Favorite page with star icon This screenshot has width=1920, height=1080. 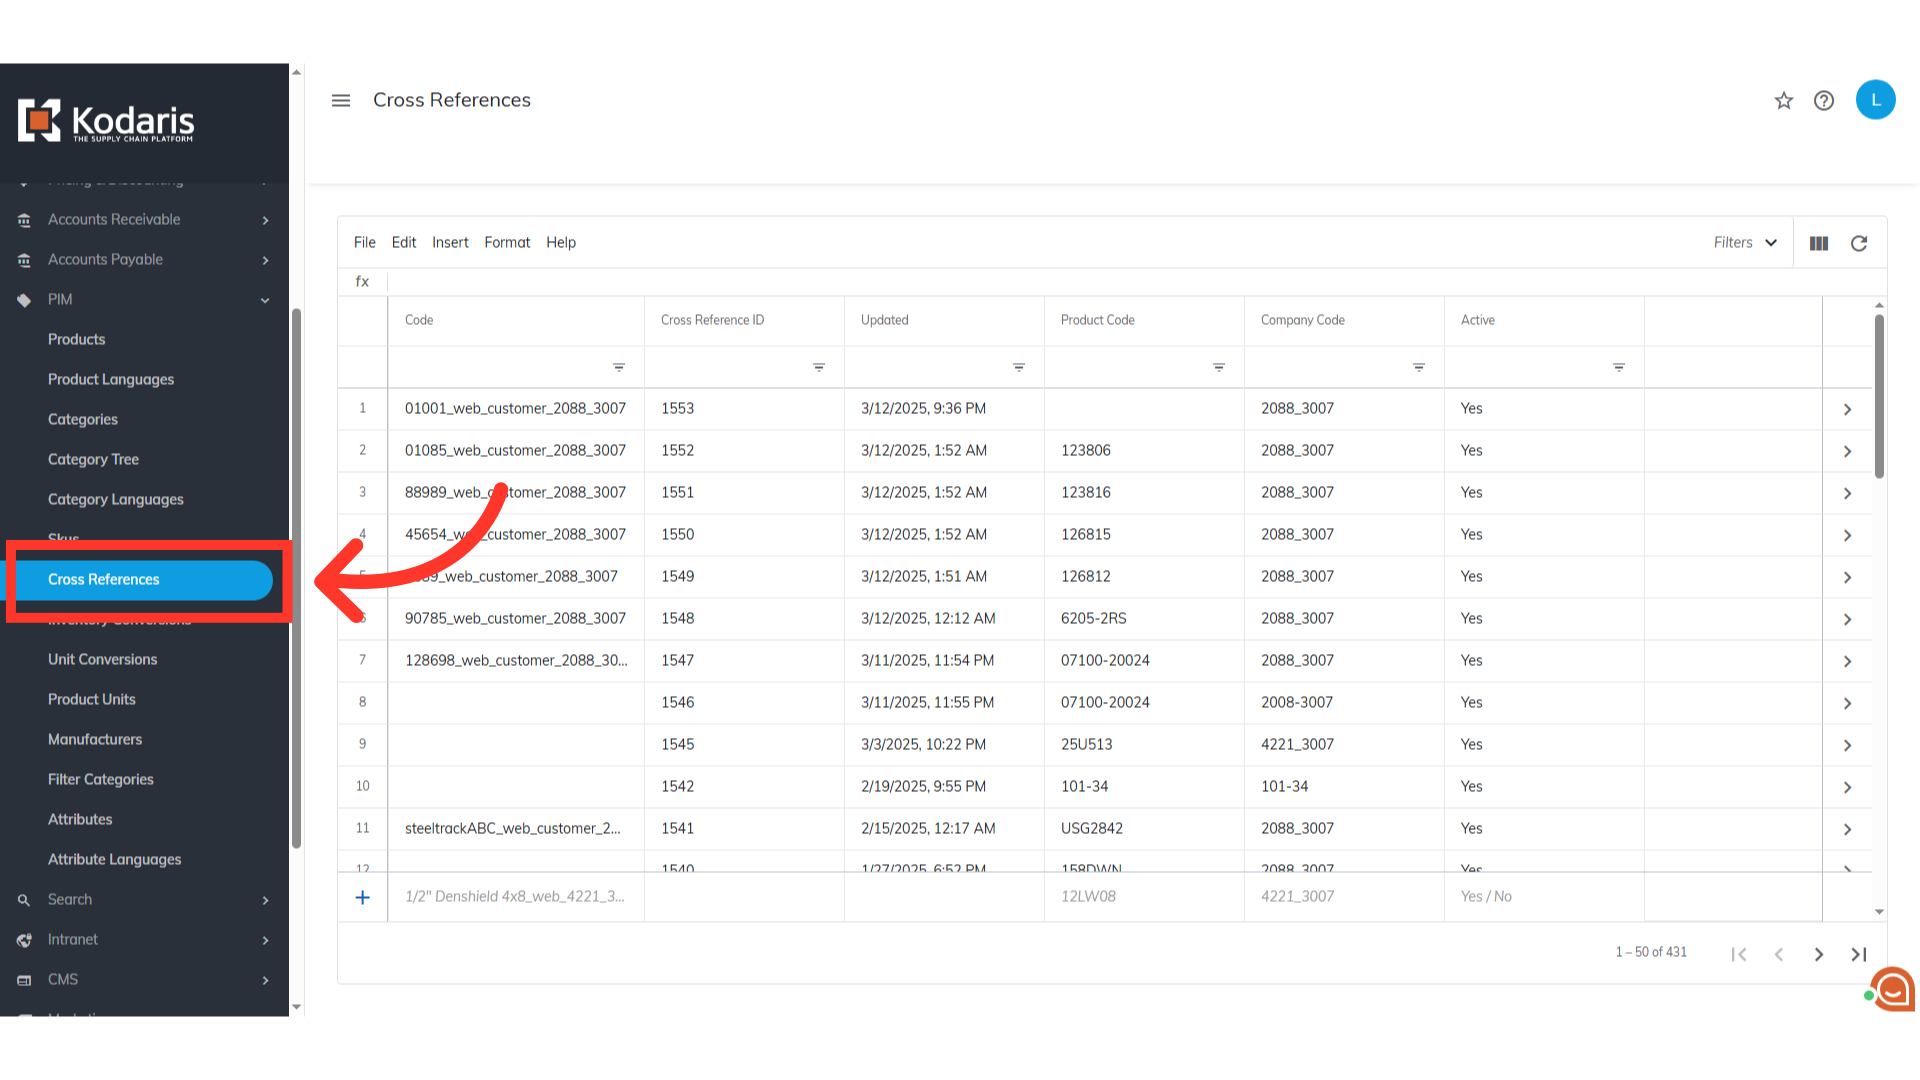pos(1784,100)
